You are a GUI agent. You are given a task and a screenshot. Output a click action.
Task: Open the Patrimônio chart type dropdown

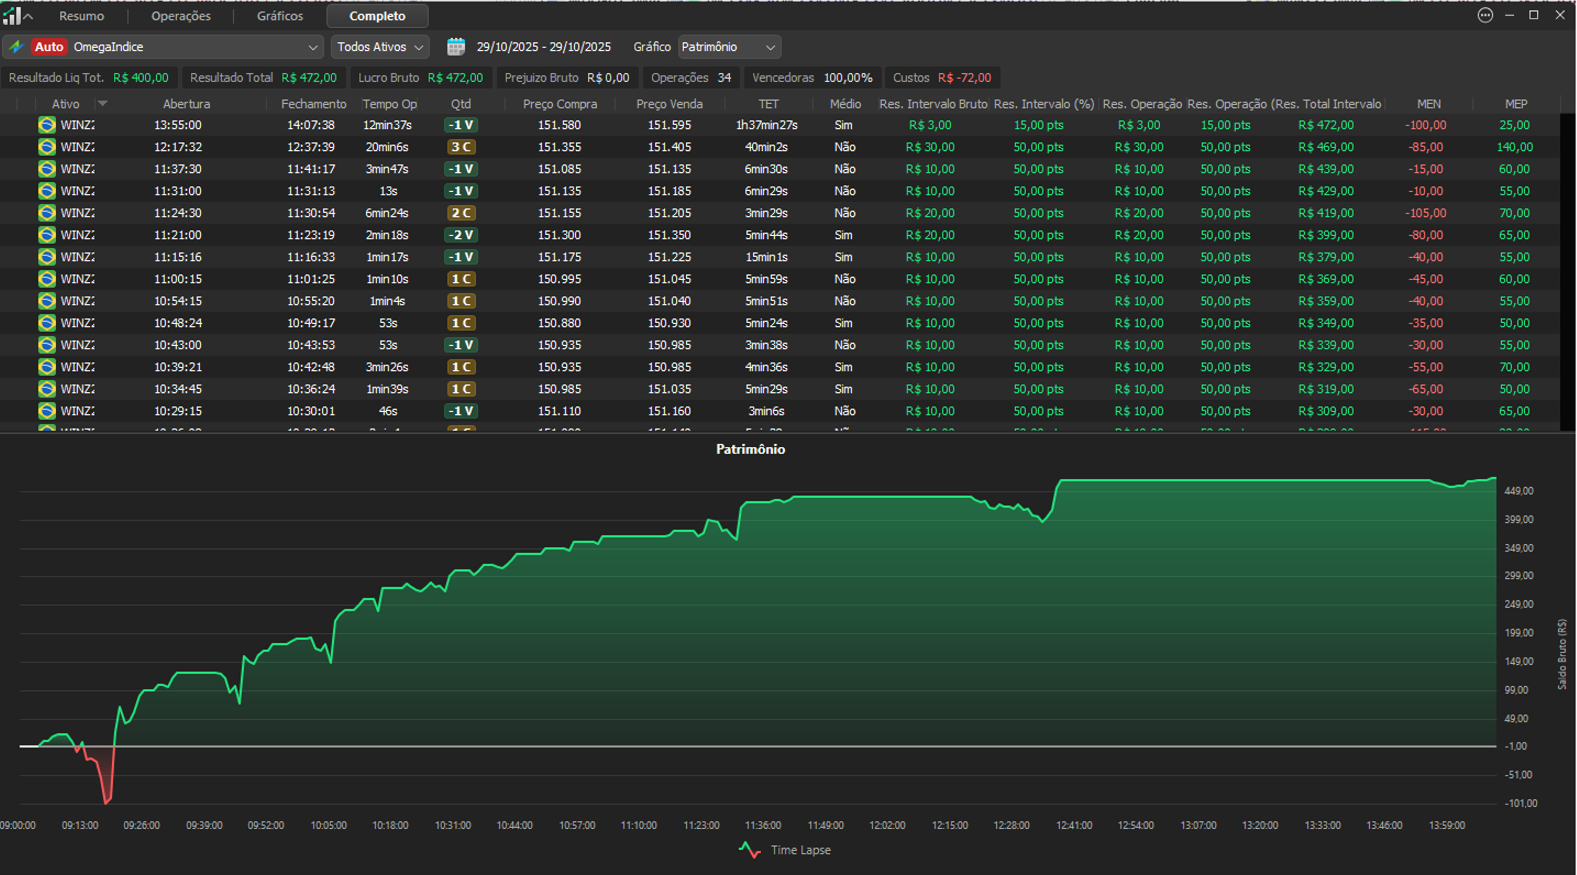(x=729, y=47)
